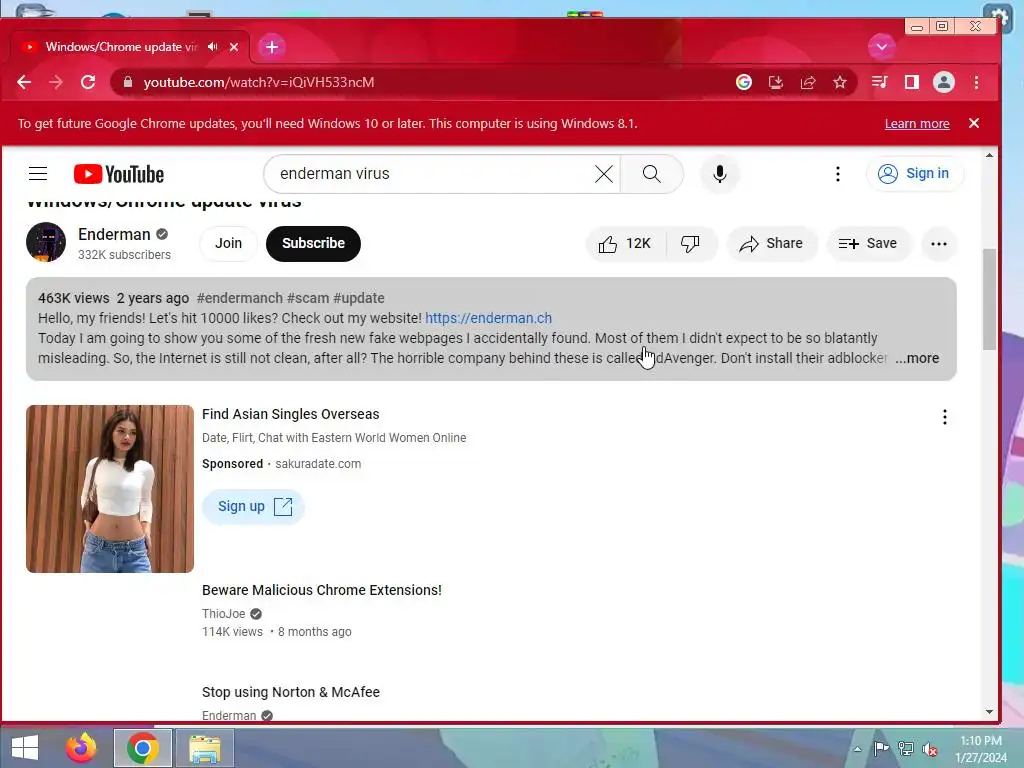The image size is (1024, 768).
Task: Click the Google icon in address bar
Action: click(x=743, y=82)
